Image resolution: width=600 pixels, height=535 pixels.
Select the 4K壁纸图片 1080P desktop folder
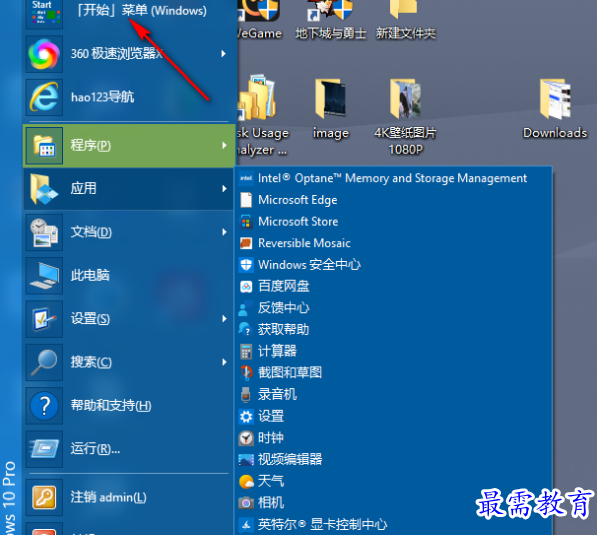tap(405, 116)
